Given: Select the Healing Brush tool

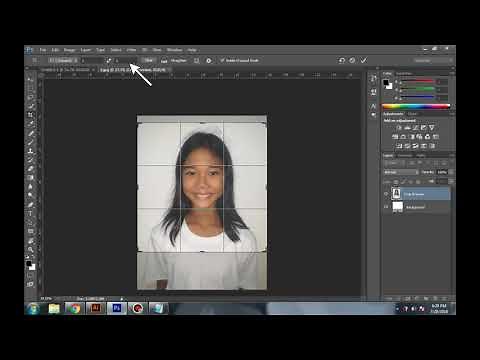Looking at the screenshot, I should tap(30, 133).
